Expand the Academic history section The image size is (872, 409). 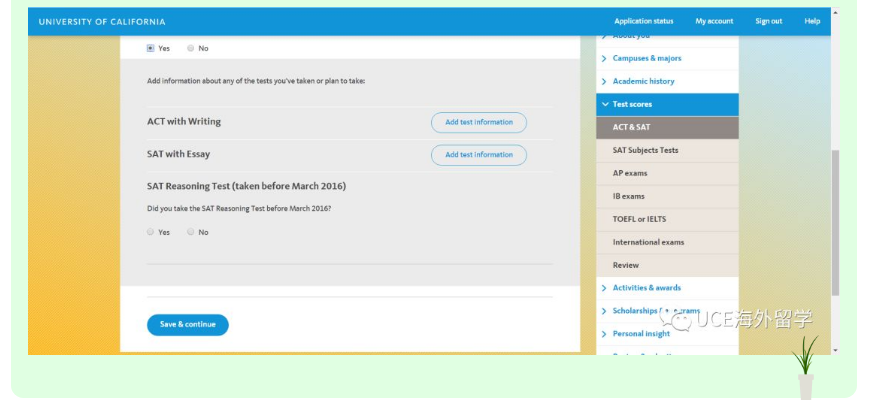pyautogui.click(x=643, y=81)
